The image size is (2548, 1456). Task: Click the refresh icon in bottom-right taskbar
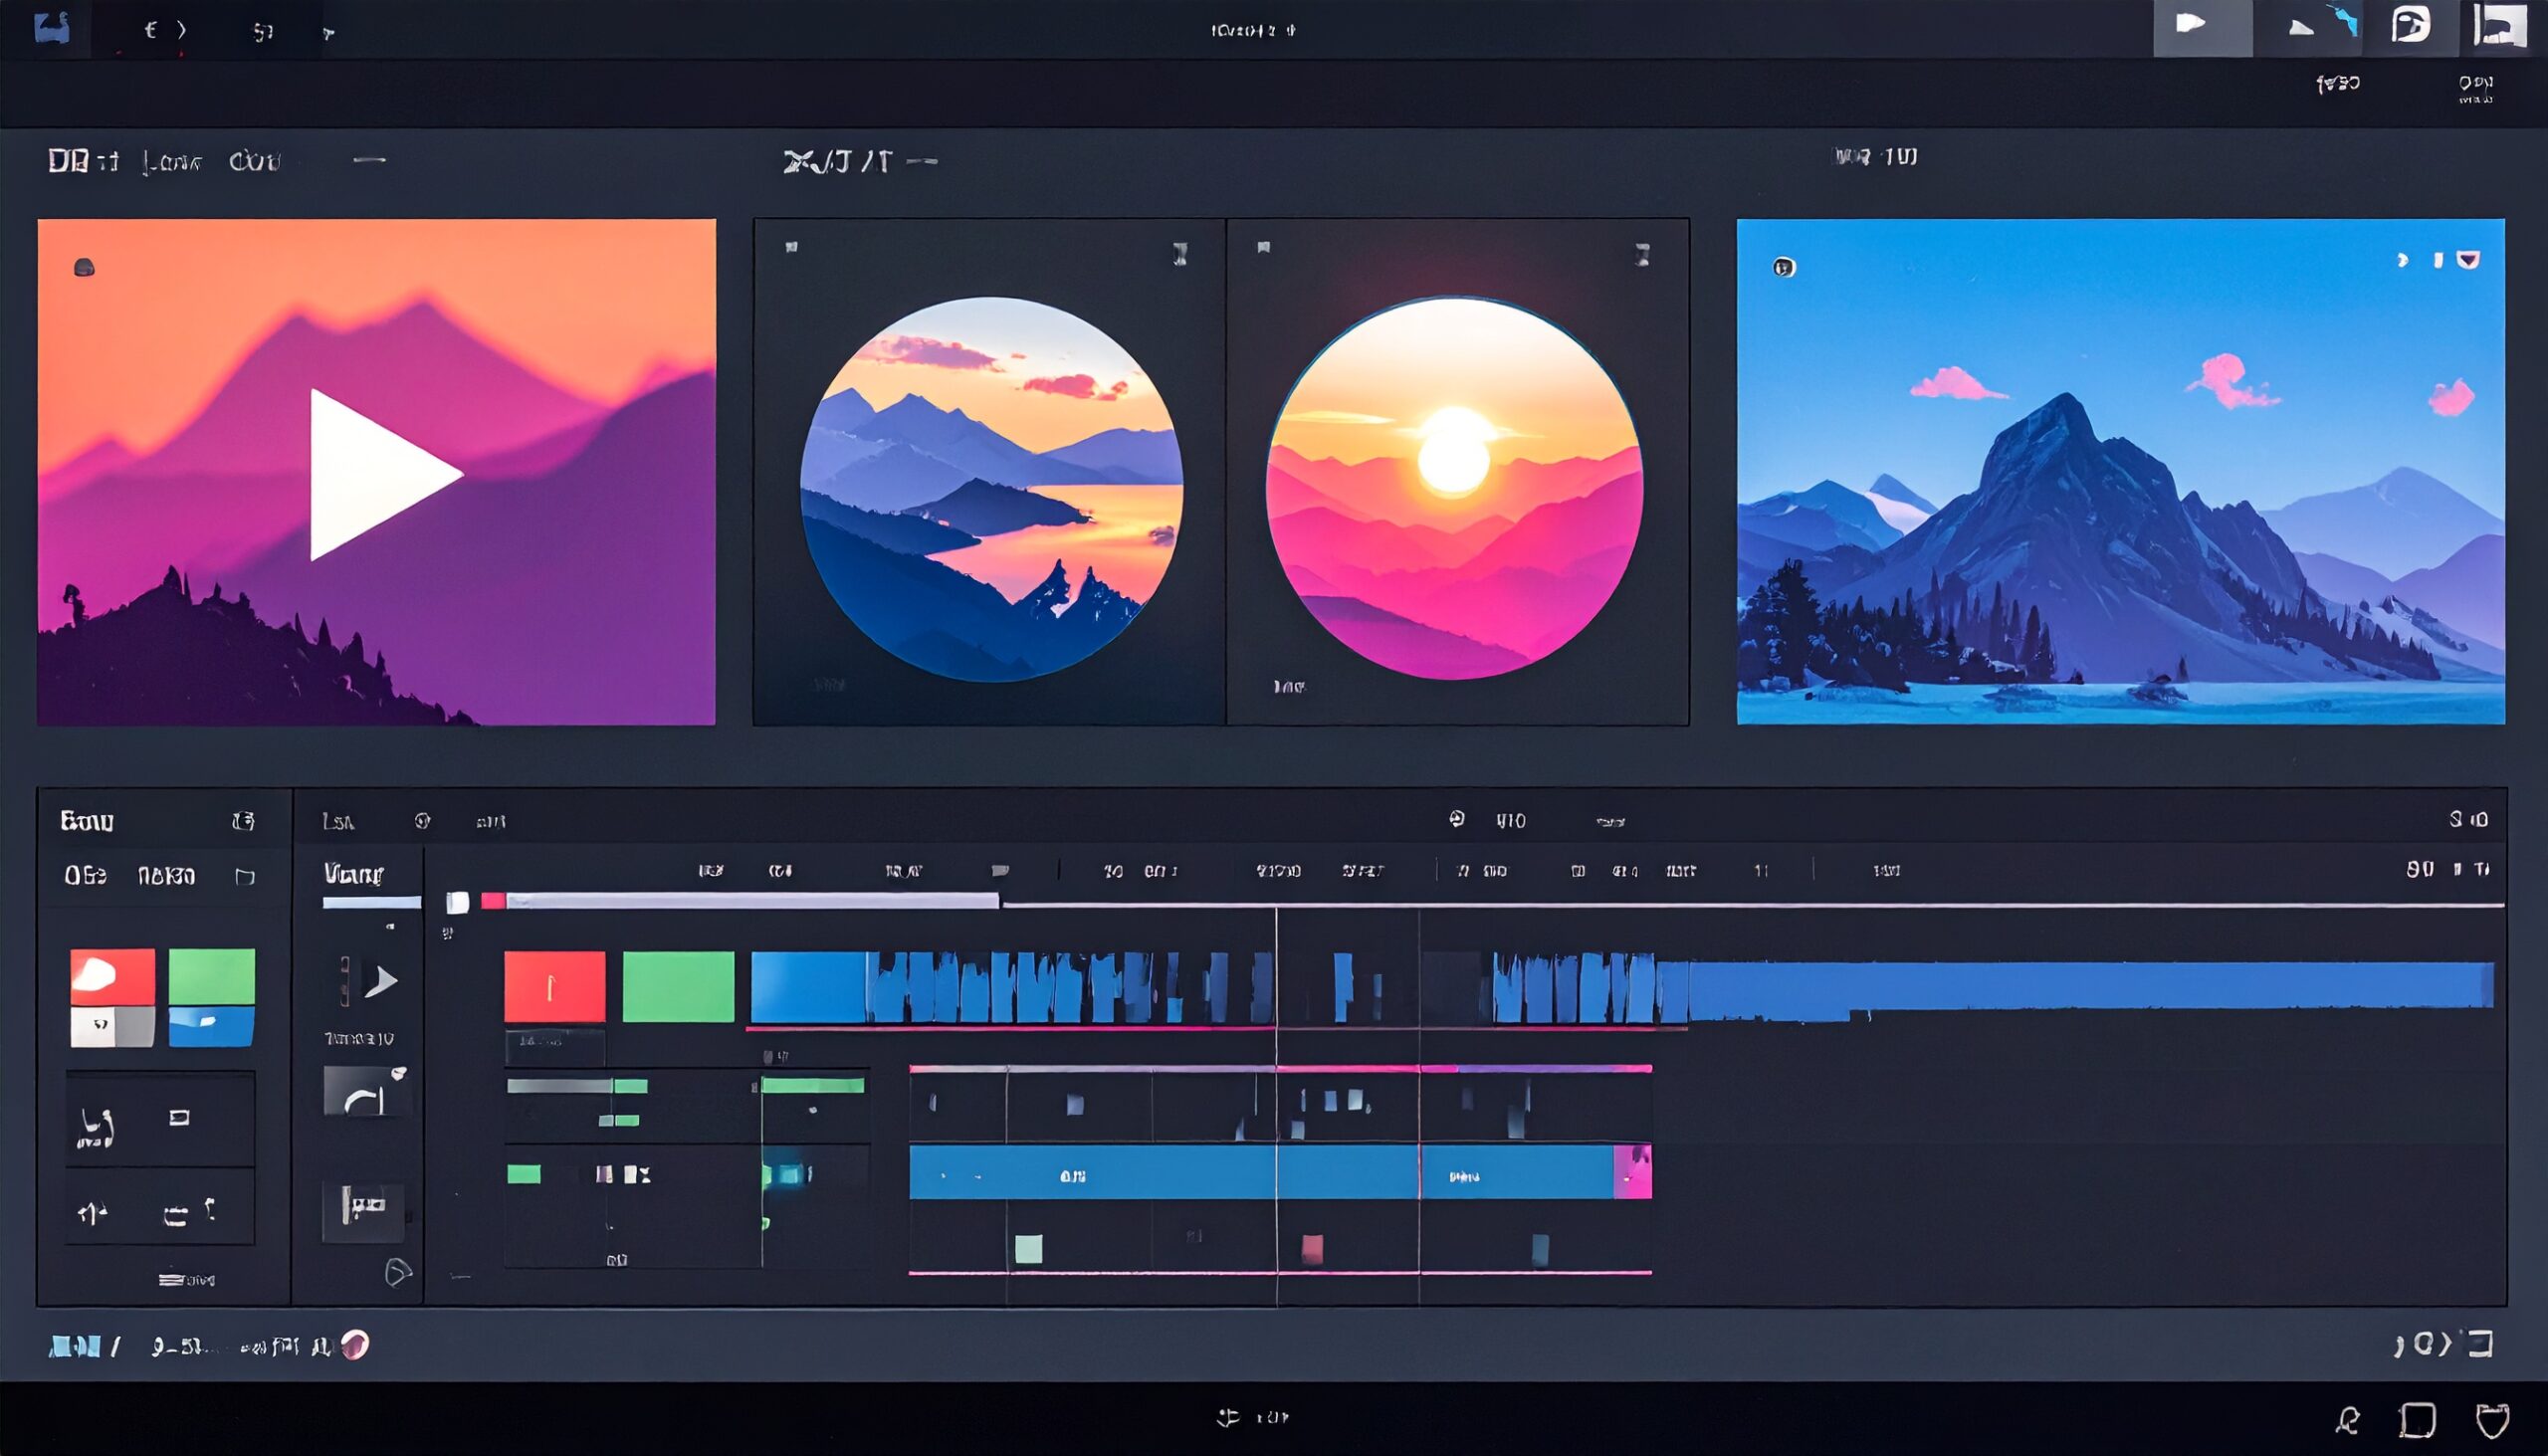click(x=2348, y=1419)
